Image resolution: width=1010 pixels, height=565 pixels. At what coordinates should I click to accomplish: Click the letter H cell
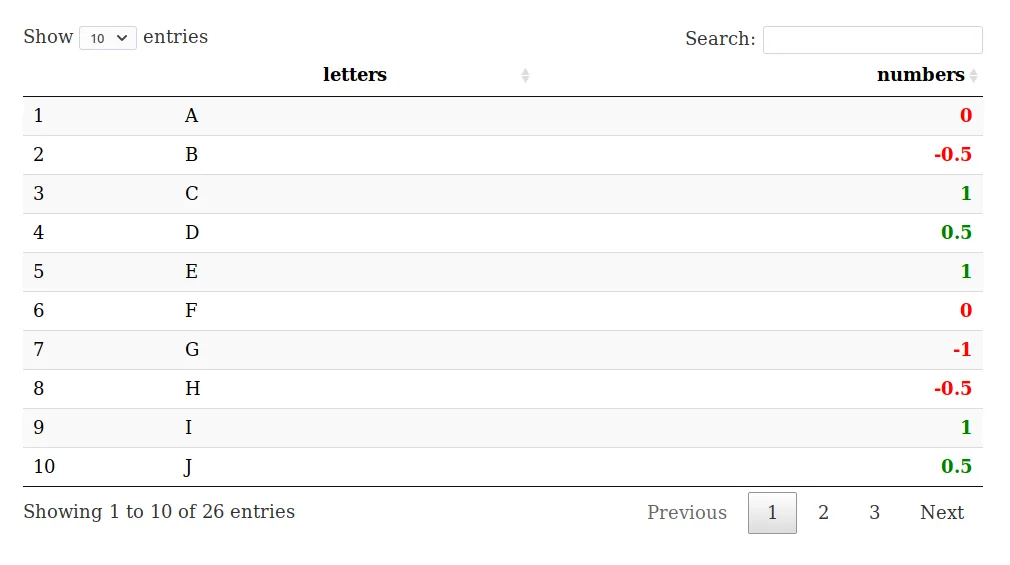point(193,389)
